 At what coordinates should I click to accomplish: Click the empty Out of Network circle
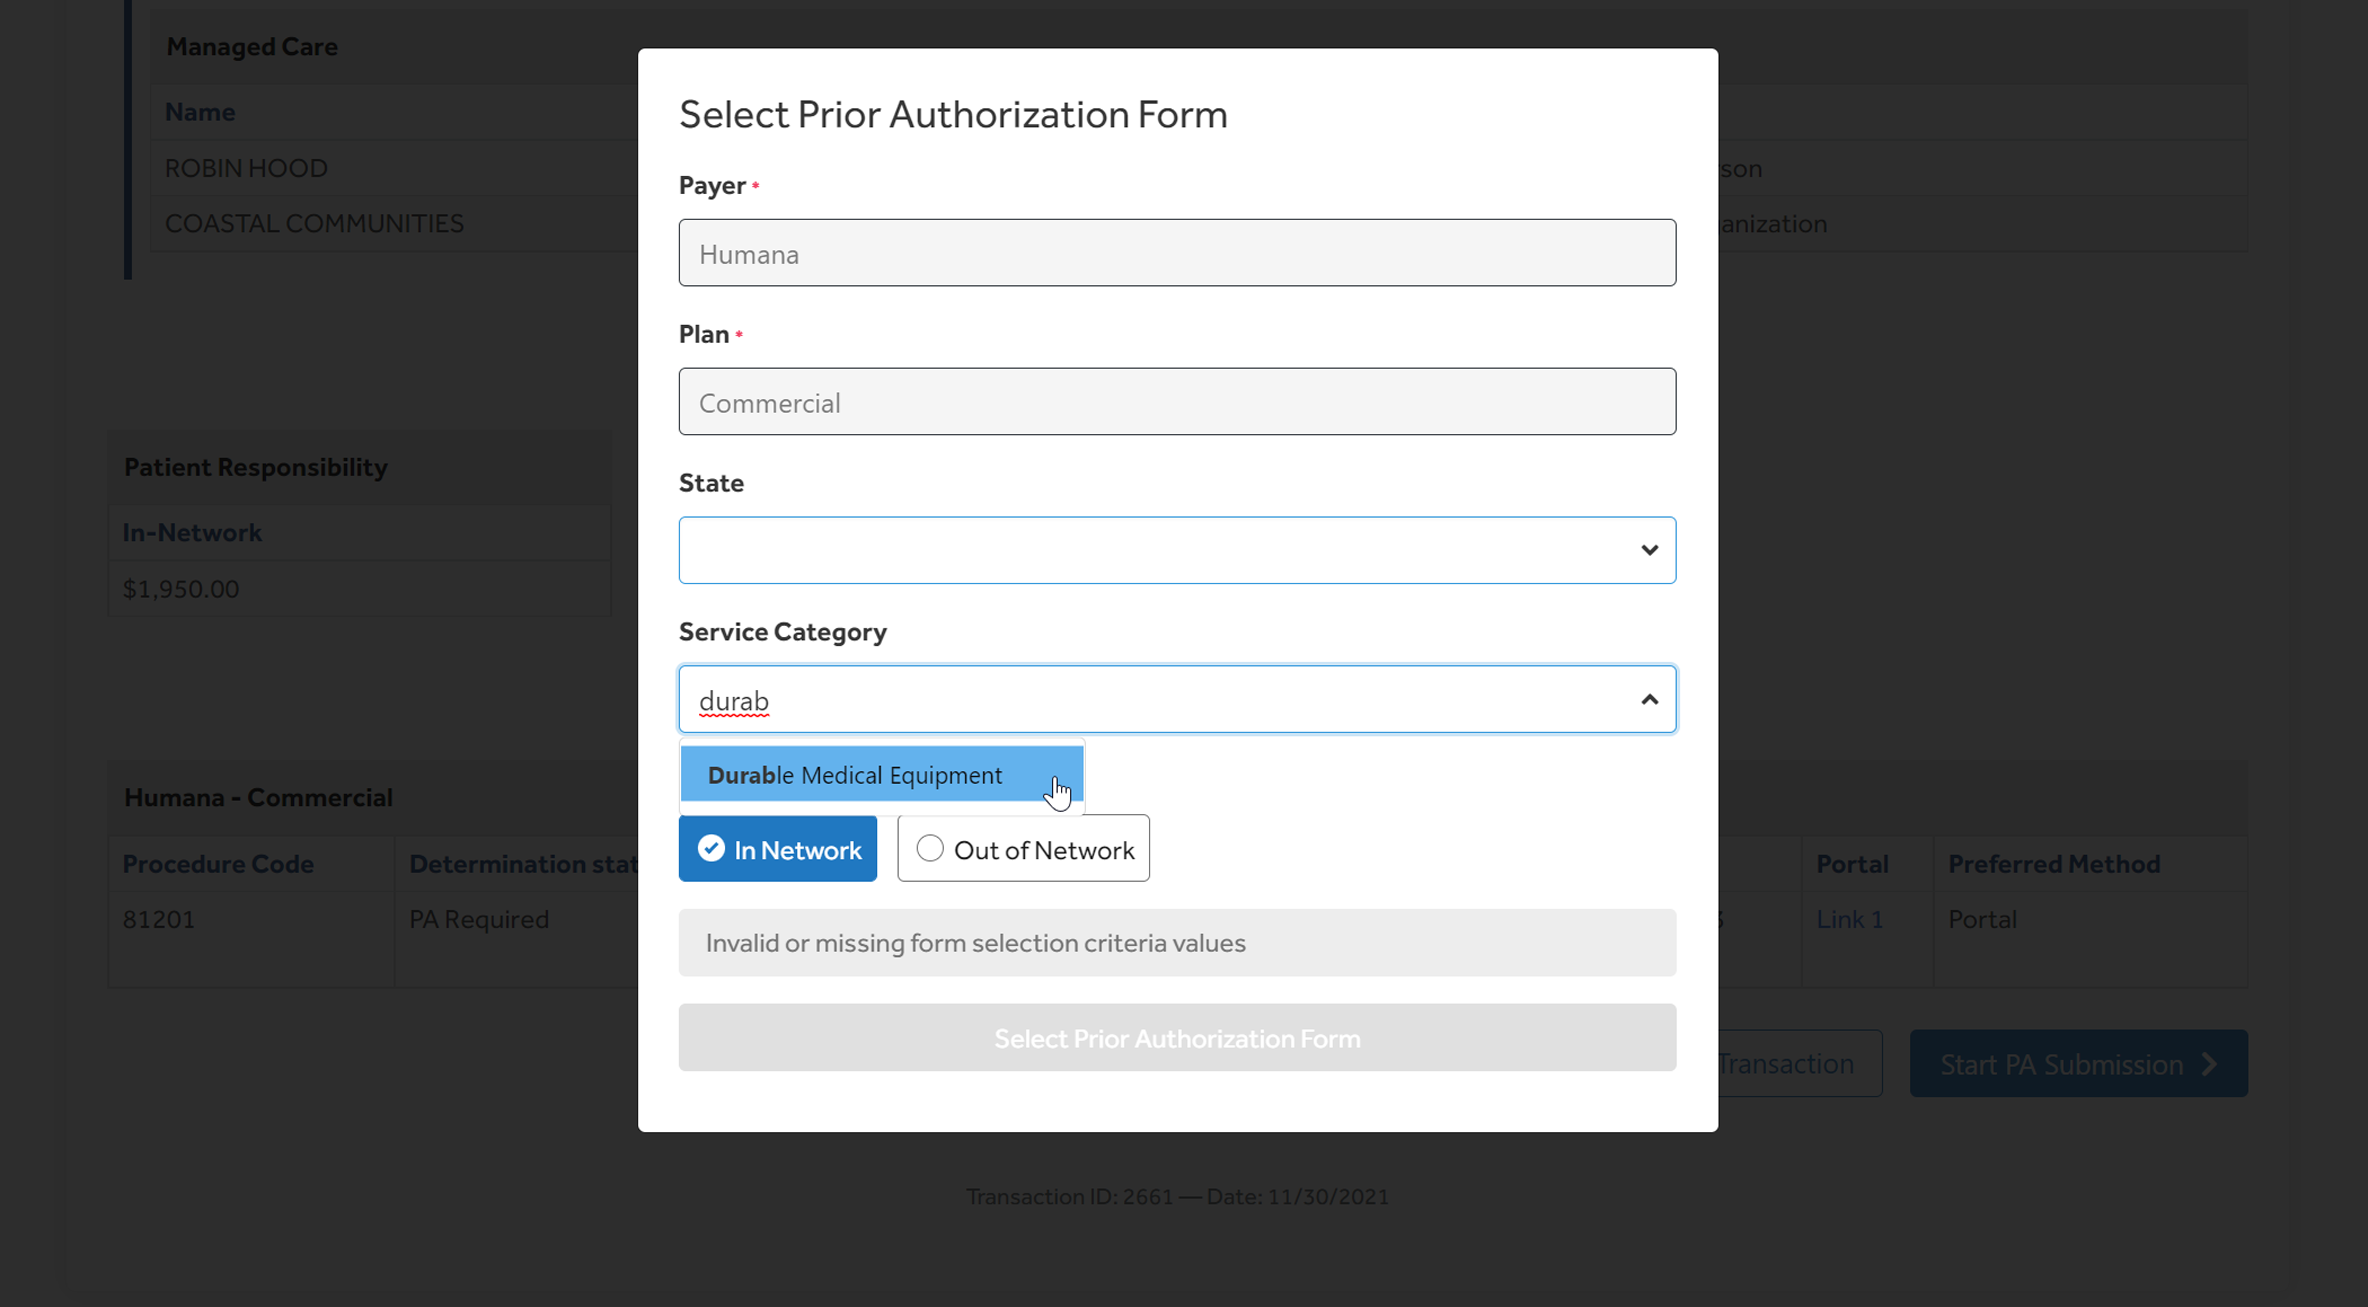[930, 849]
